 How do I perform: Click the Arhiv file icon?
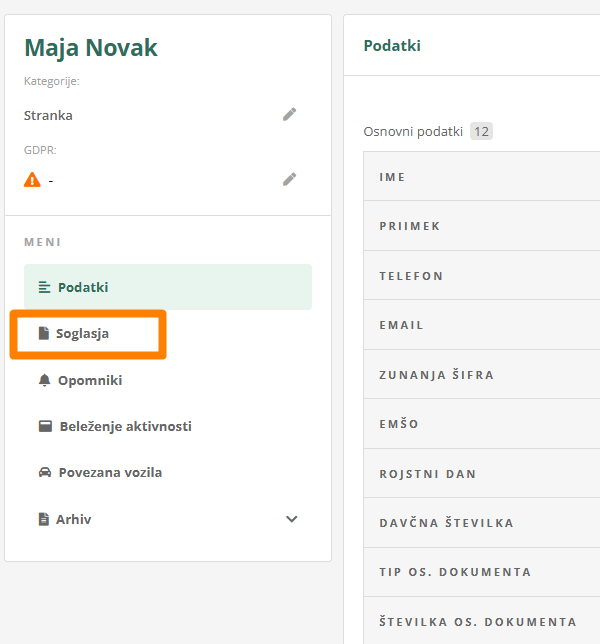pyautogui.click(x=44, y=519)
